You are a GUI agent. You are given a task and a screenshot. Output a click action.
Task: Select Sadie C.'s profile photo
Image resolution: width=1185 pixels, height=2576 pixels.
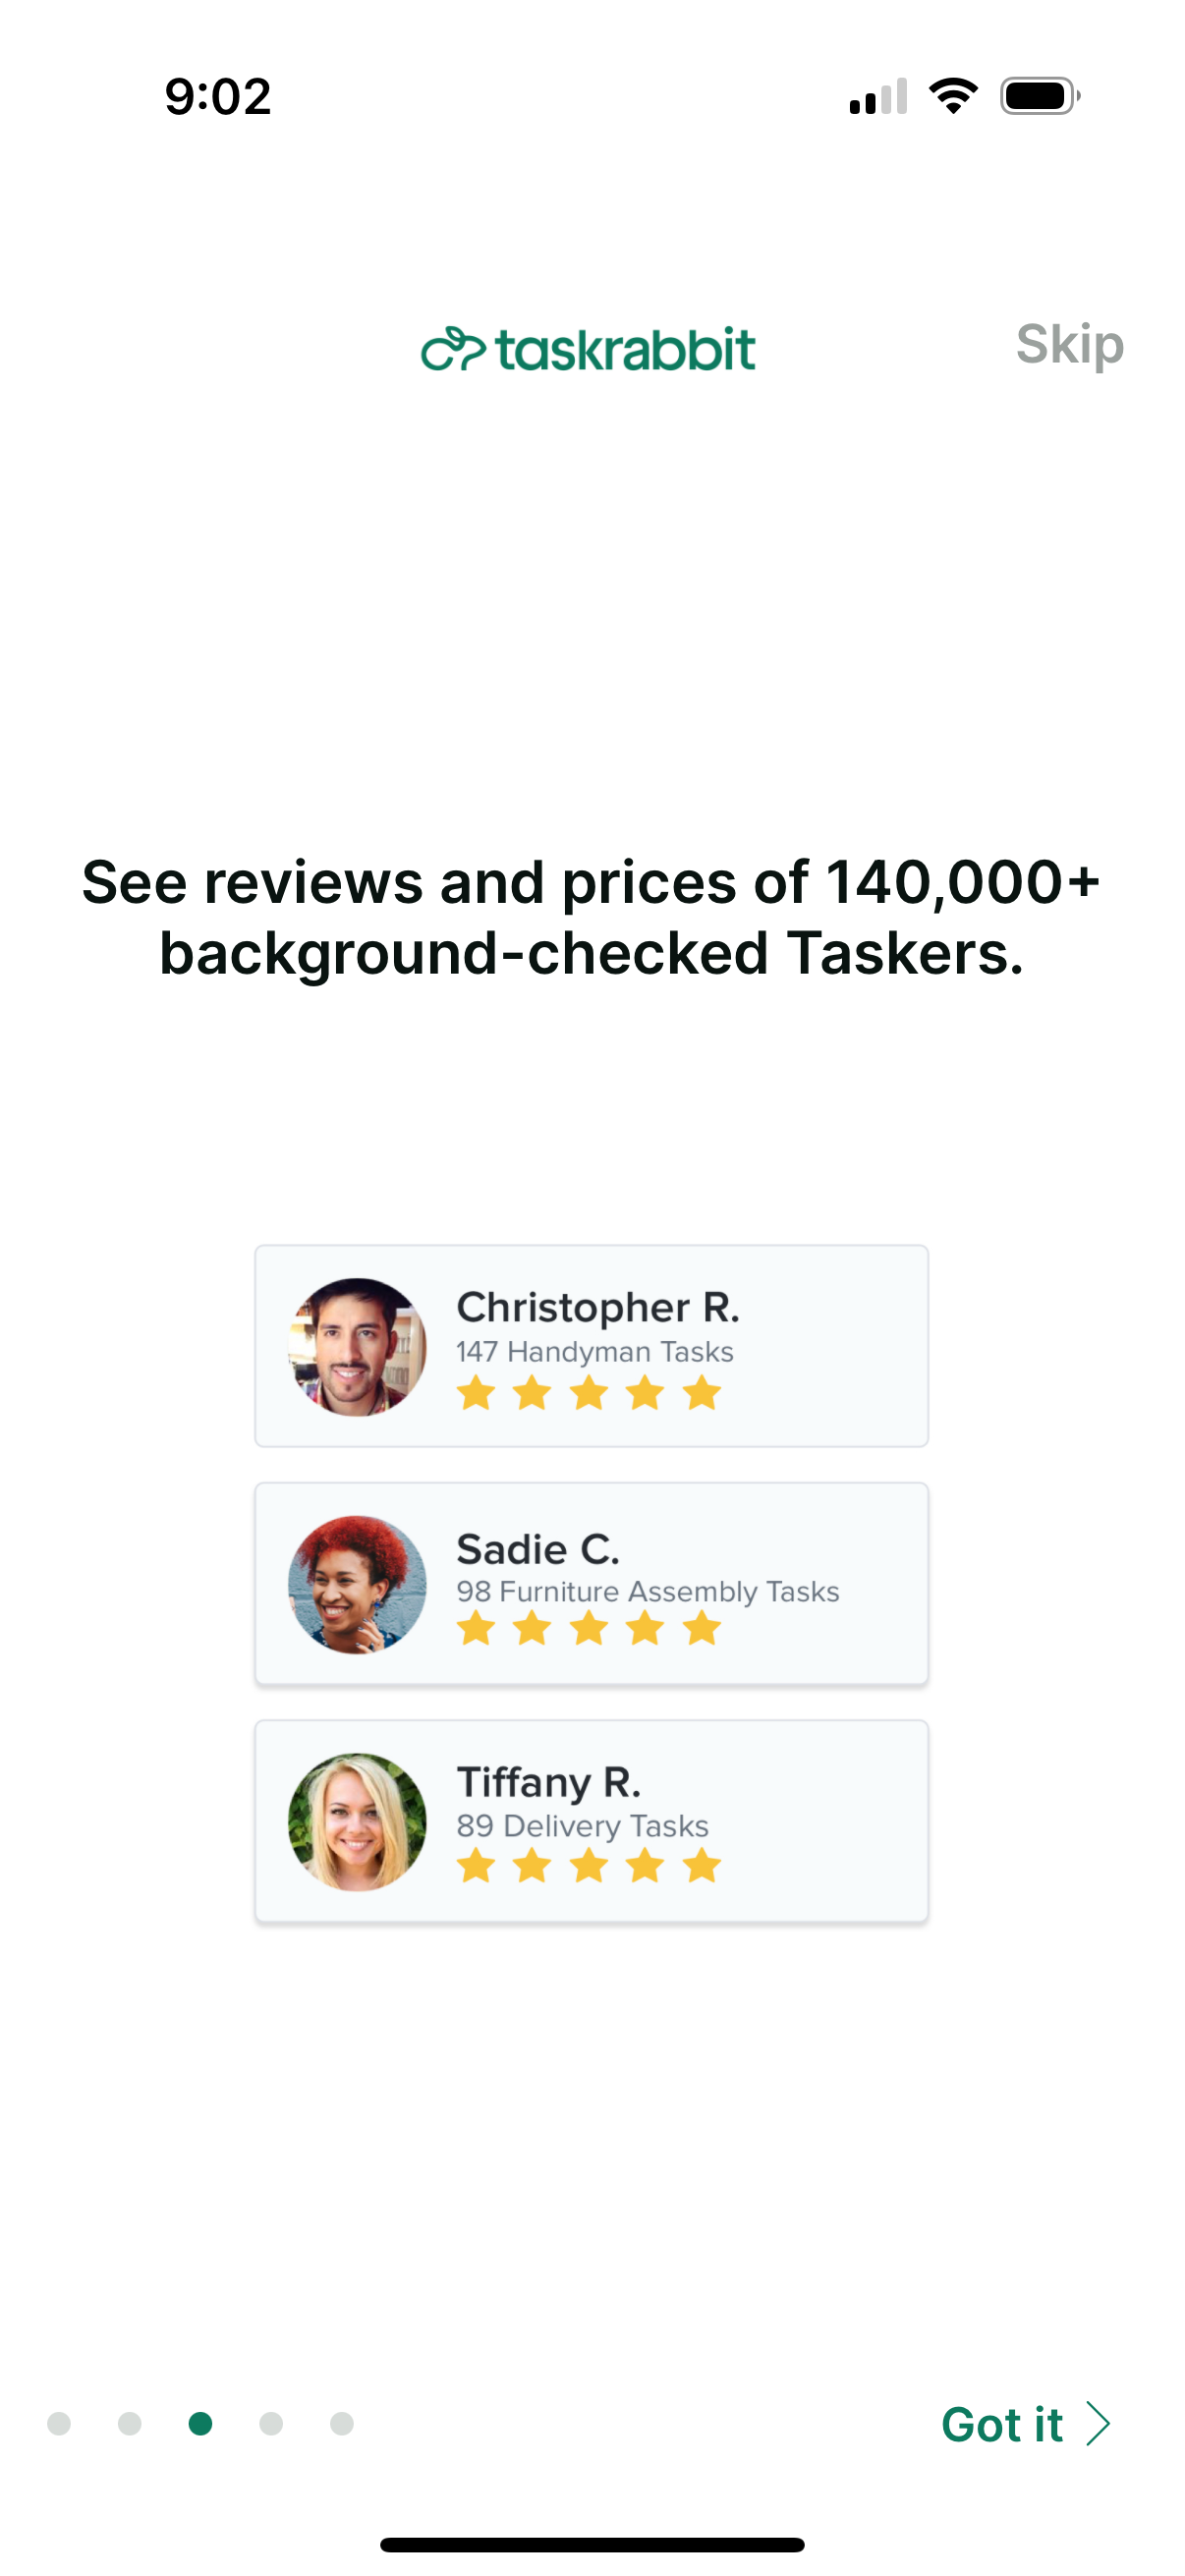tap(357, 1583)
